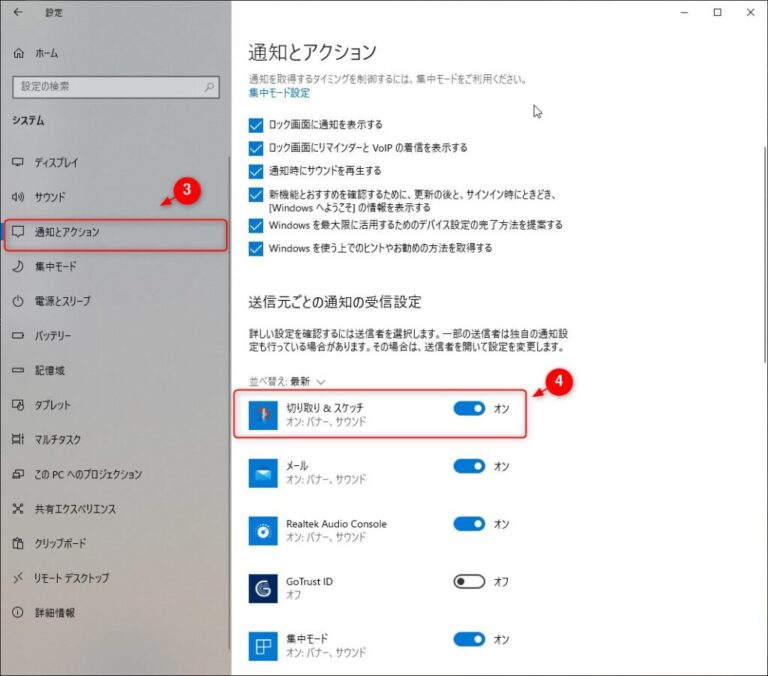Click the About info icon
This screenshot has width=768, height=676.
(18, 612)
